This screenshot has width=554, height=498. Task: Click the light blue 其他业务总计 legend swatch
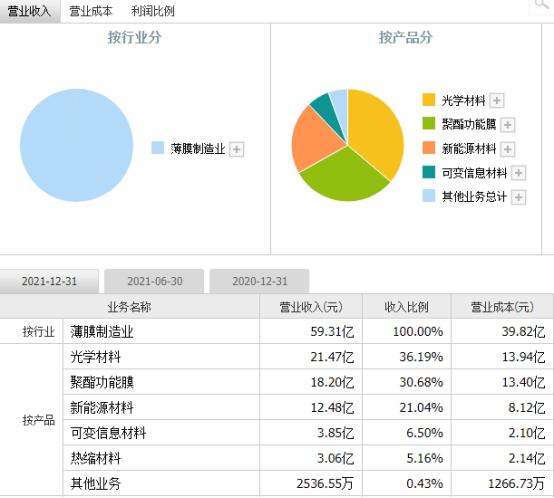[x=429, y=196]
